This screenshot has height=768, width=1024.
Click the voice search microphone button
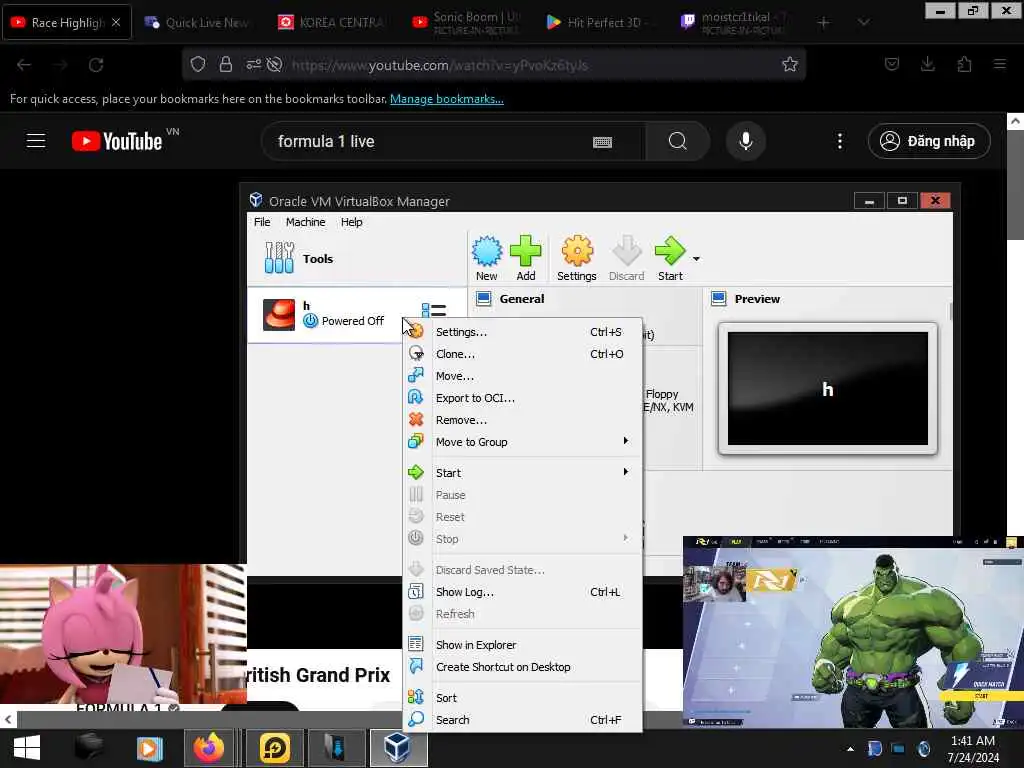click(x=746, y=141)
